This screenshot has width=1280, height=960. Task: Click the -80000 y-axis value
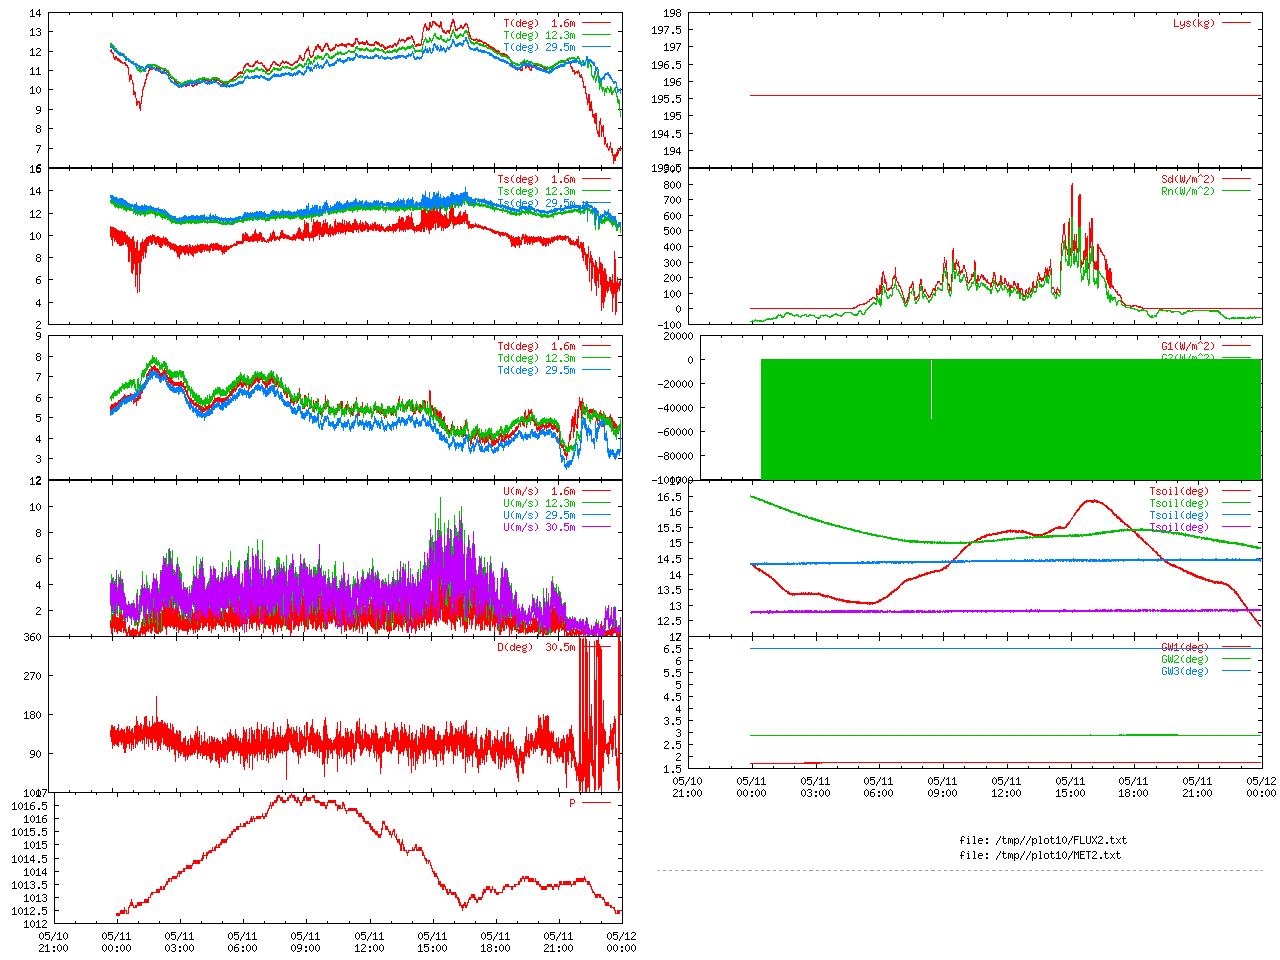tap(674, 456)
